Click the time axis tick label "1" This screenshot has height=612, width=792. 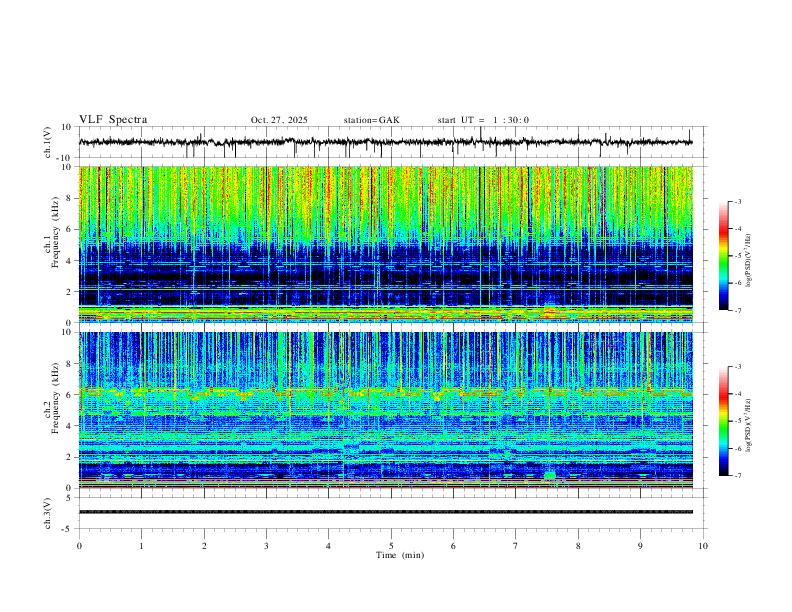[x=142, y=546]
